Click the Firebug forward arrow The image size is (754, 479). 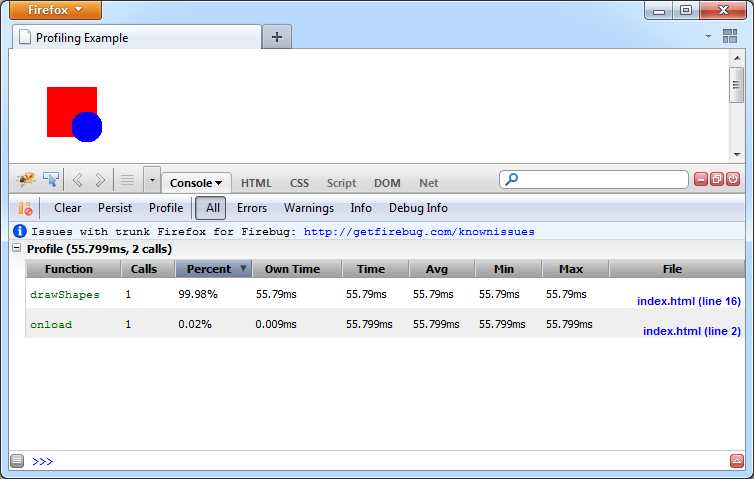100,180
